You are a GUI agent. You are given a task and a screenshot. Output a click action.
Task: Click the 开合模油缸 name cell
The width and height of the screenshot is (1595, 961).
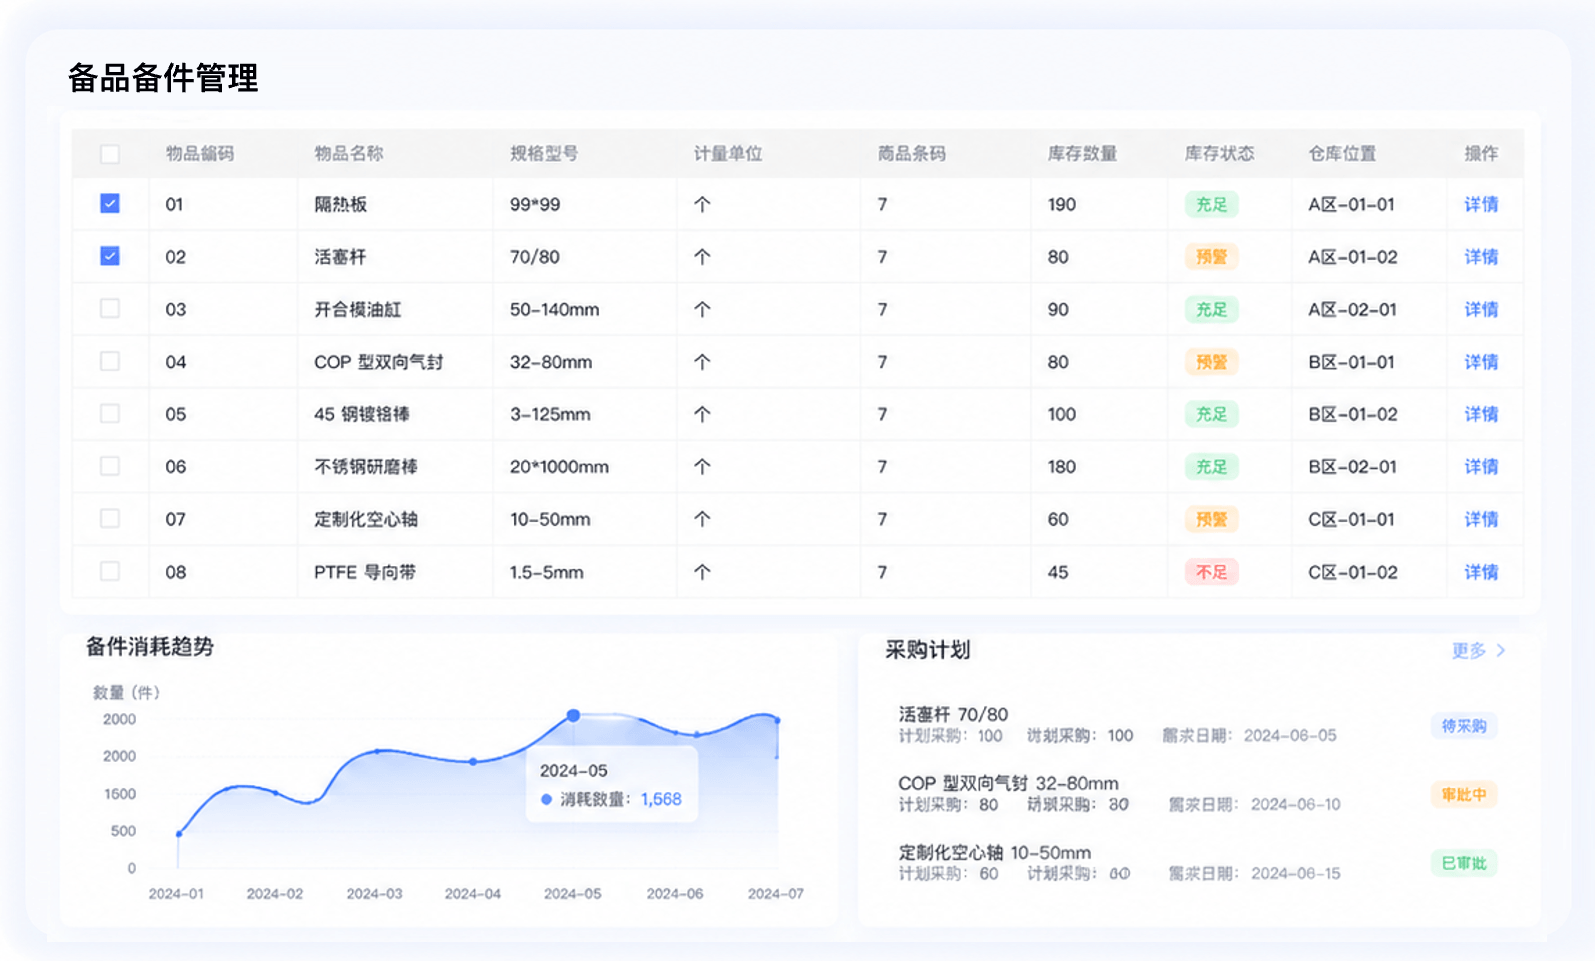point(358,309)
